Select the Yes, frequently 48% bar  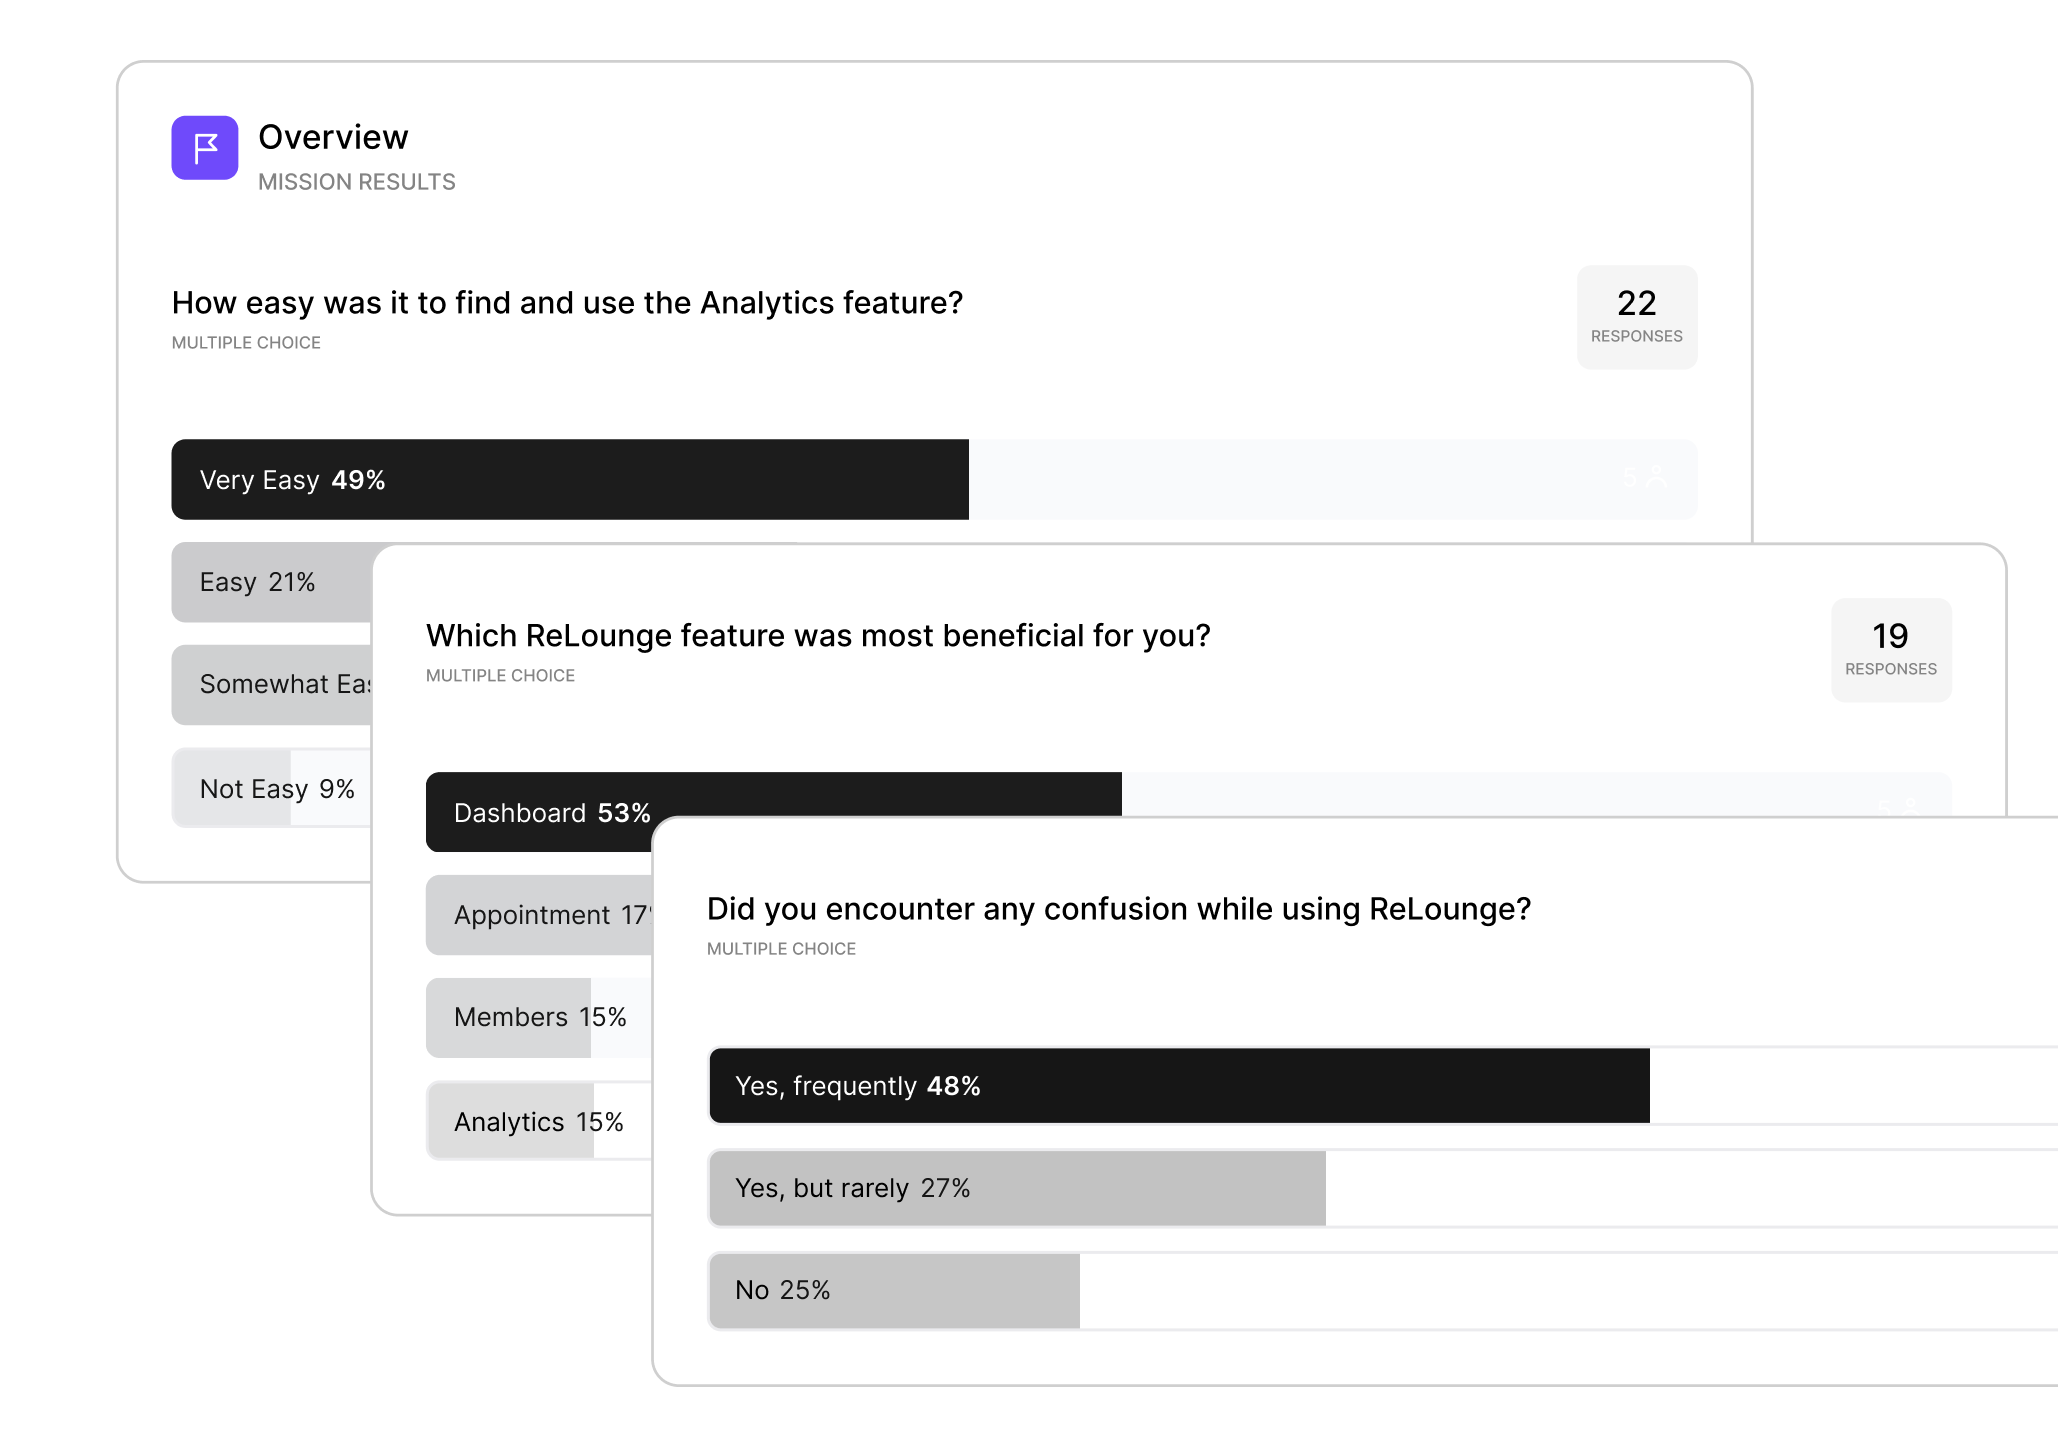click(1382, 1086)
